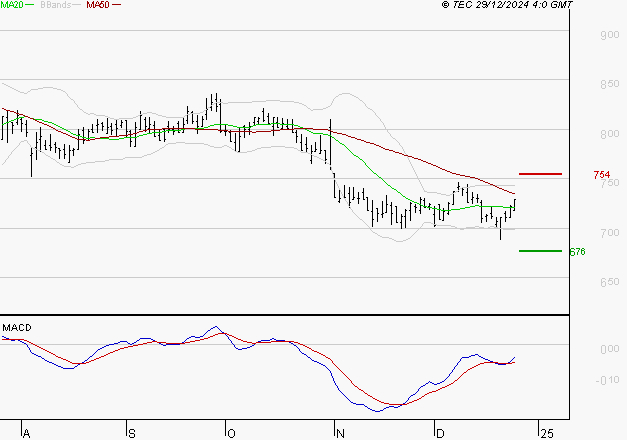The image size is (627, 440).
Task: Click the MACD indicator label
Action: [17, 328]
